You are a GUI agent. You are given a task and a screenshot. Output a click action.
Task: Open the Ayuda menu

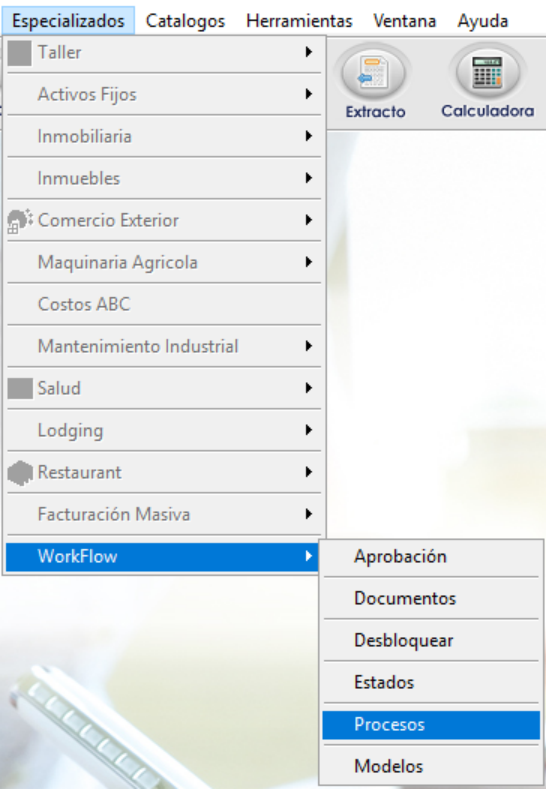coord(483,21)
